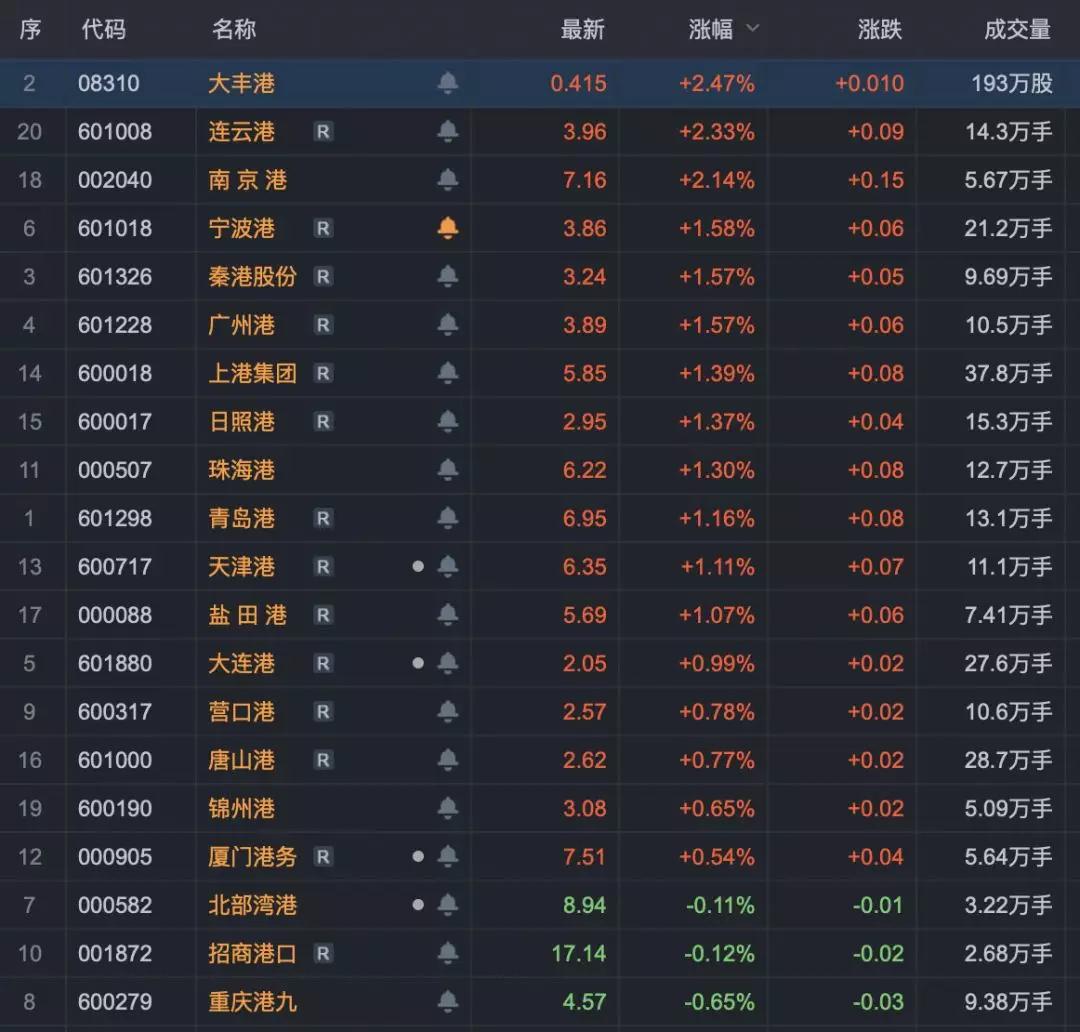The height and width of the screenshot is (1032, 1080).
Task: Click the dot indicator in 天津港 row
Action: point(418,567)
